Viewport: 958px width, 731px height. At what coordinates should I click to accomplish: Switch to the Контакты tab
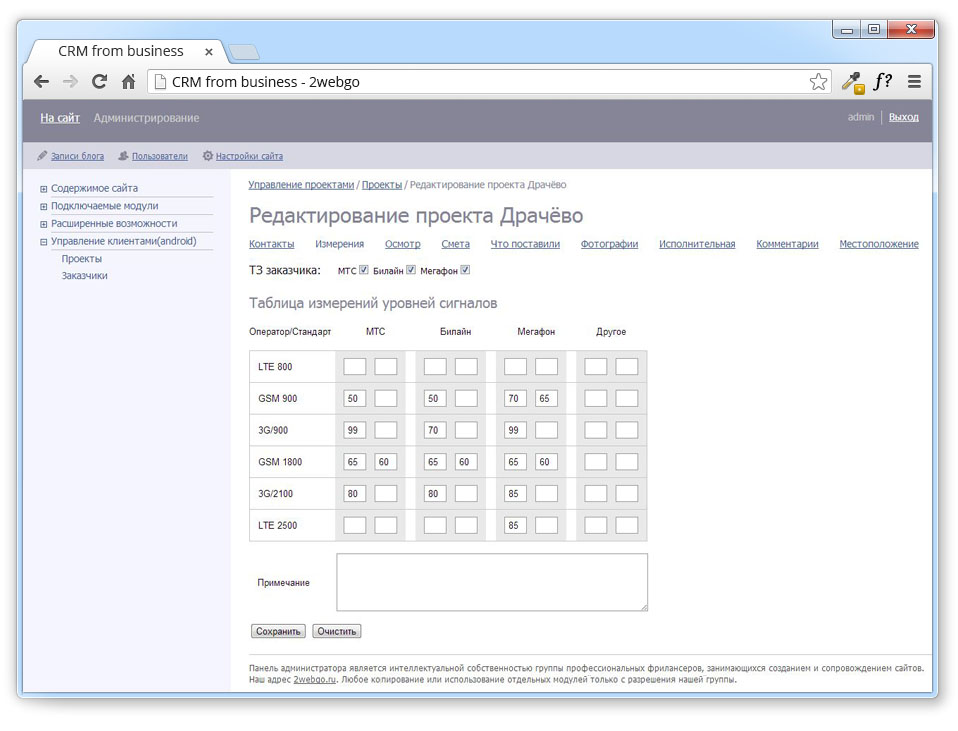tap(271, 244)
